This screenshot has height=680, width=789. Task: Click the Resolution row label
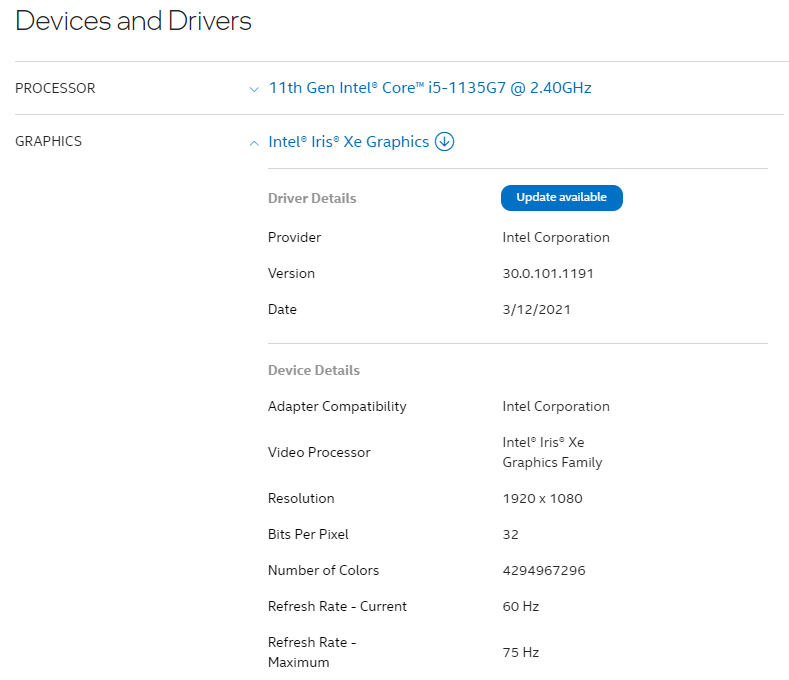301,498
